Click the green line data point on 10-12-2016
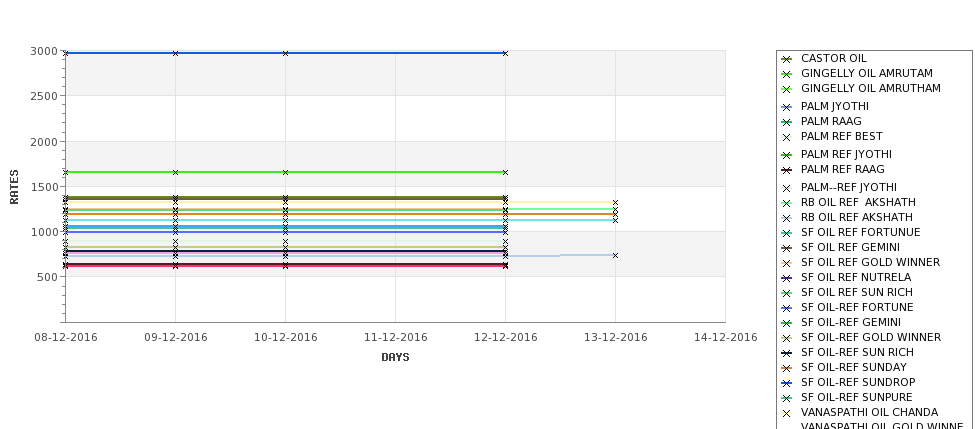 coord(285,172)
